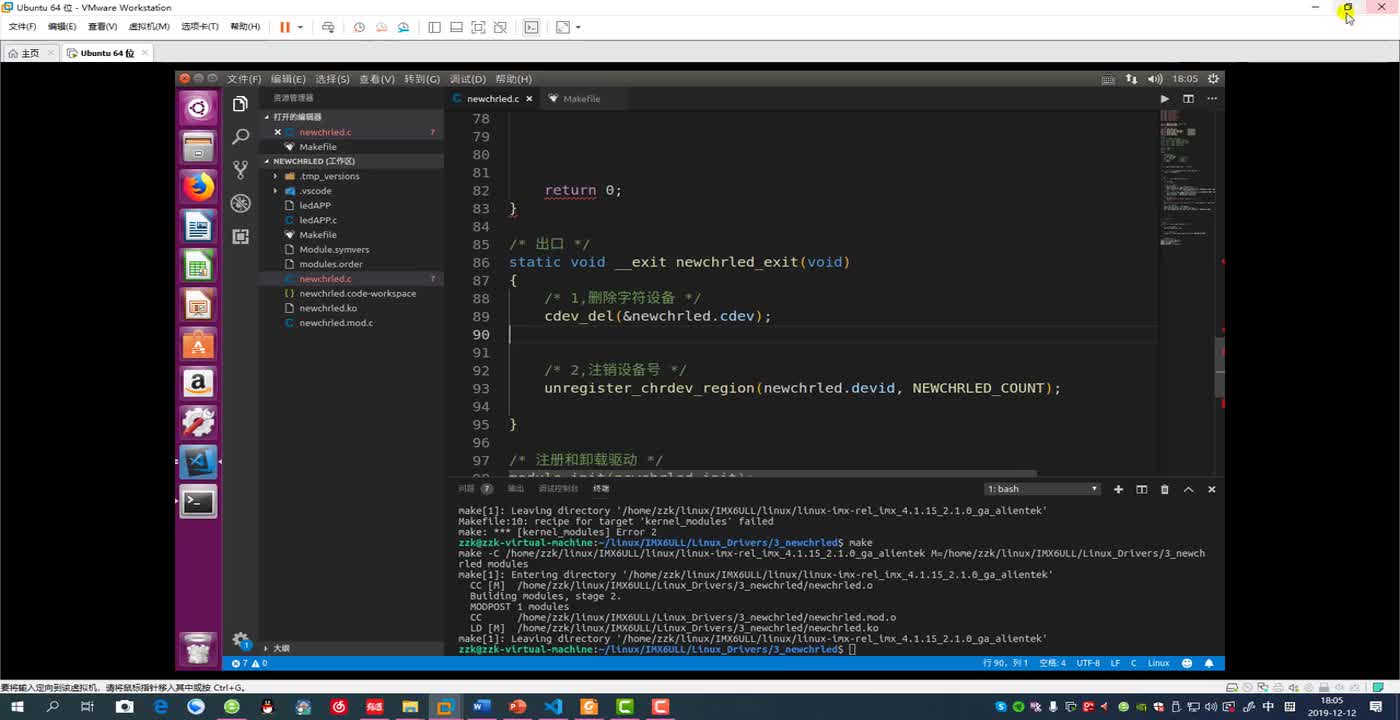Open the Extensions view icon

240,236
